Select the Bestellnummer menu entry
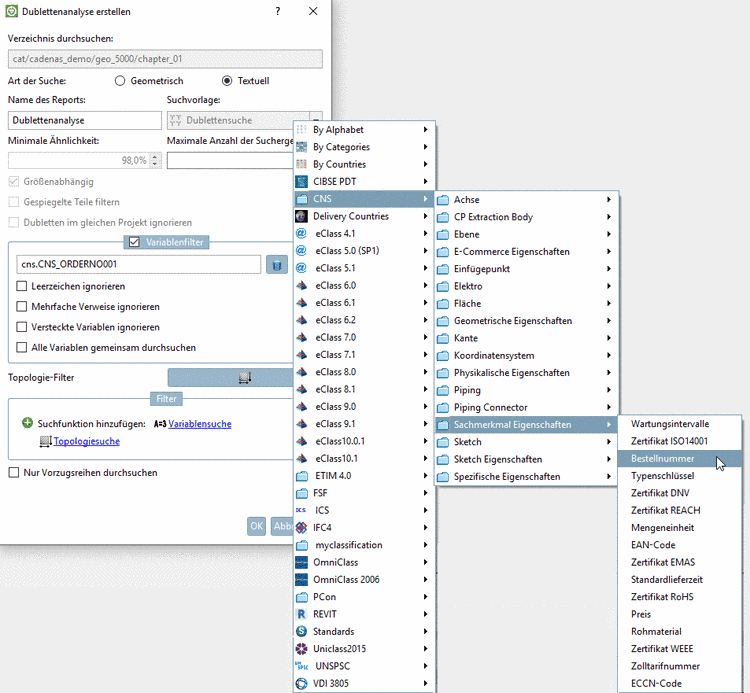Image resolution: width=750 pixels, height=693 pixels. pos(680,459)
